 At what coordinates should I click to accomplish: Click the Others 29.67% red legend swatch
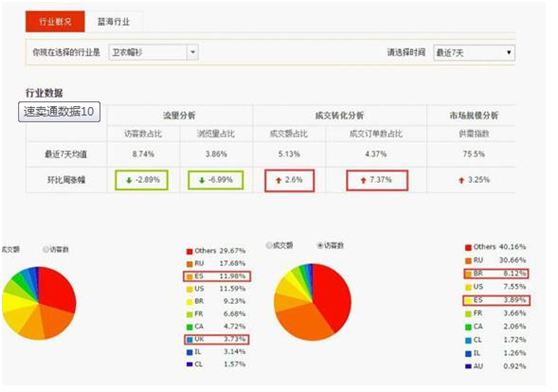[189, 251]
